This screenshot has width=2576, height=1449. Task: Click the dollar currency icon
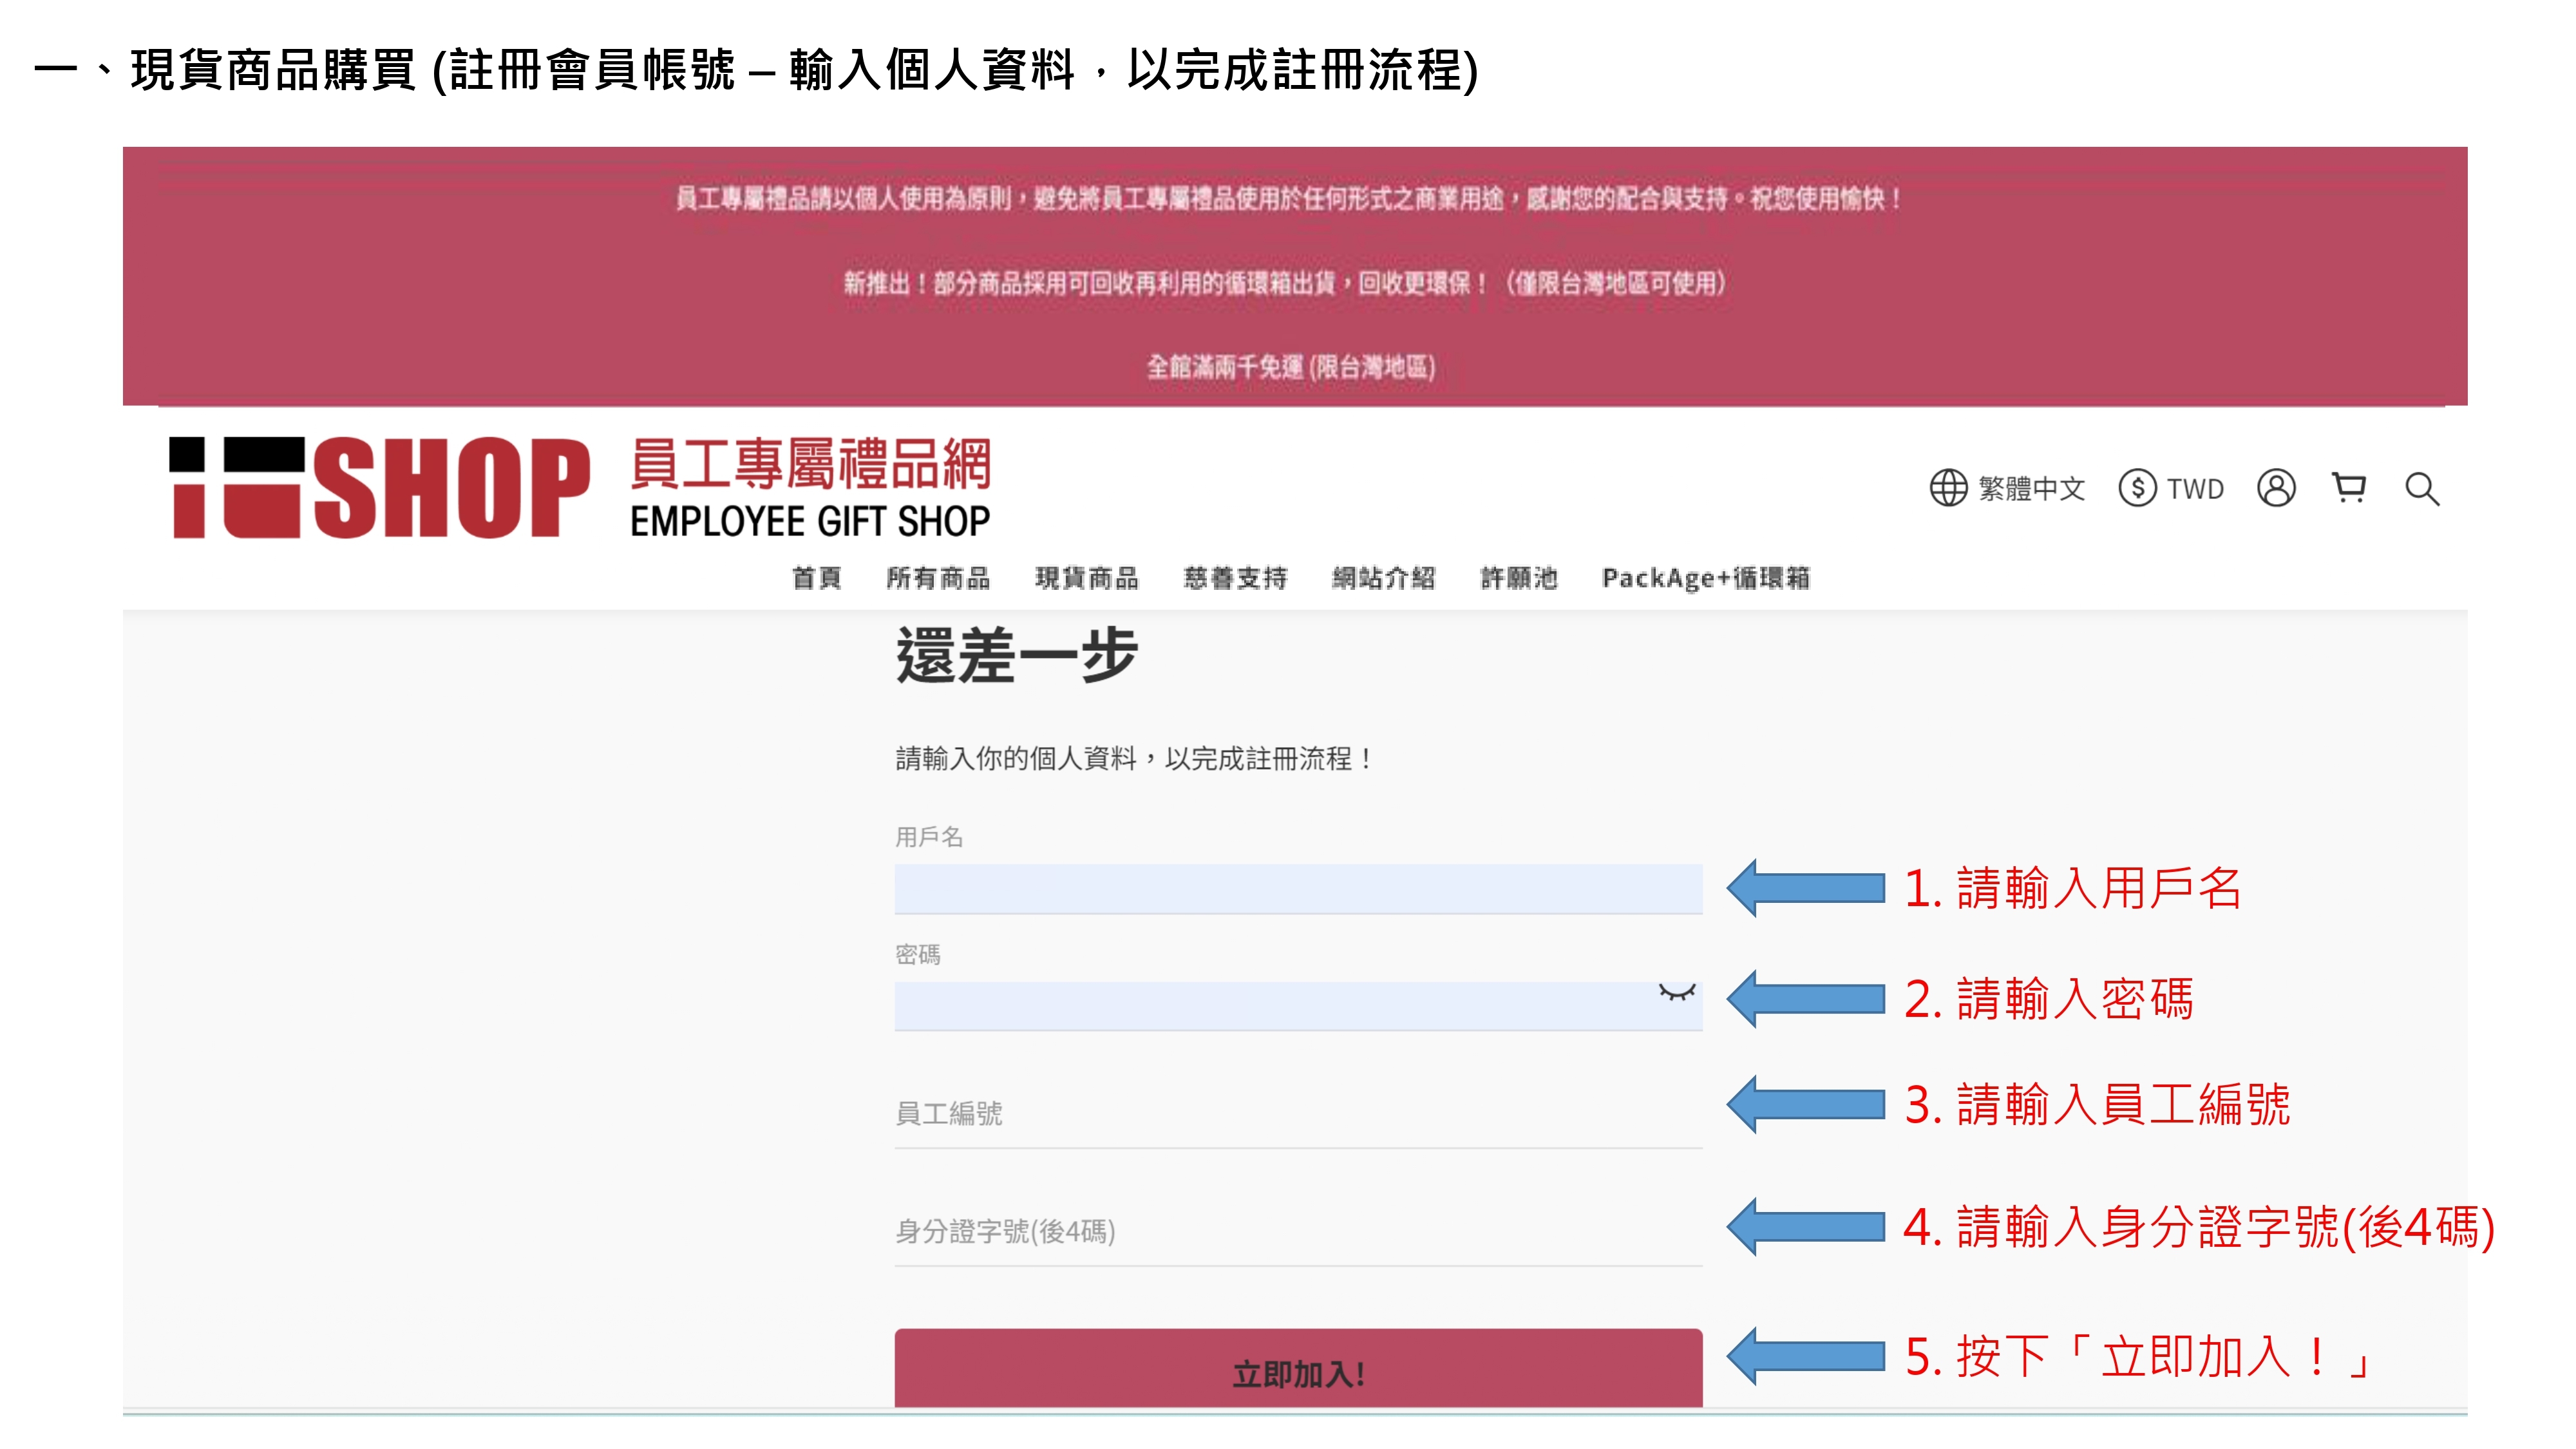pyautogui.click(x=2137, y=488)
